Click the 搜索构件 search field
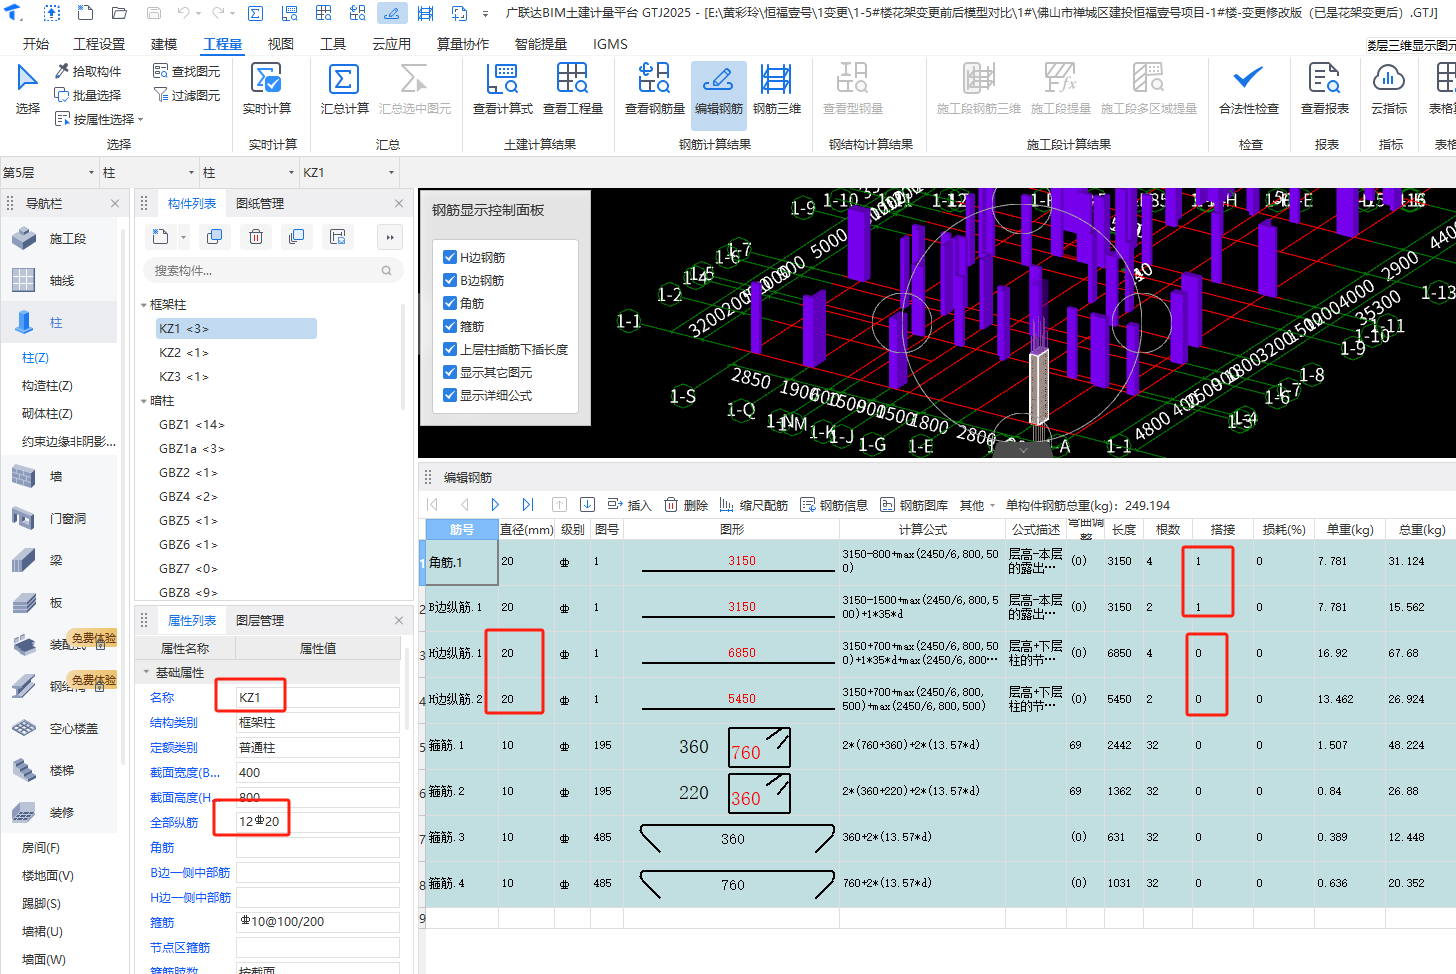 coord(273,270)
